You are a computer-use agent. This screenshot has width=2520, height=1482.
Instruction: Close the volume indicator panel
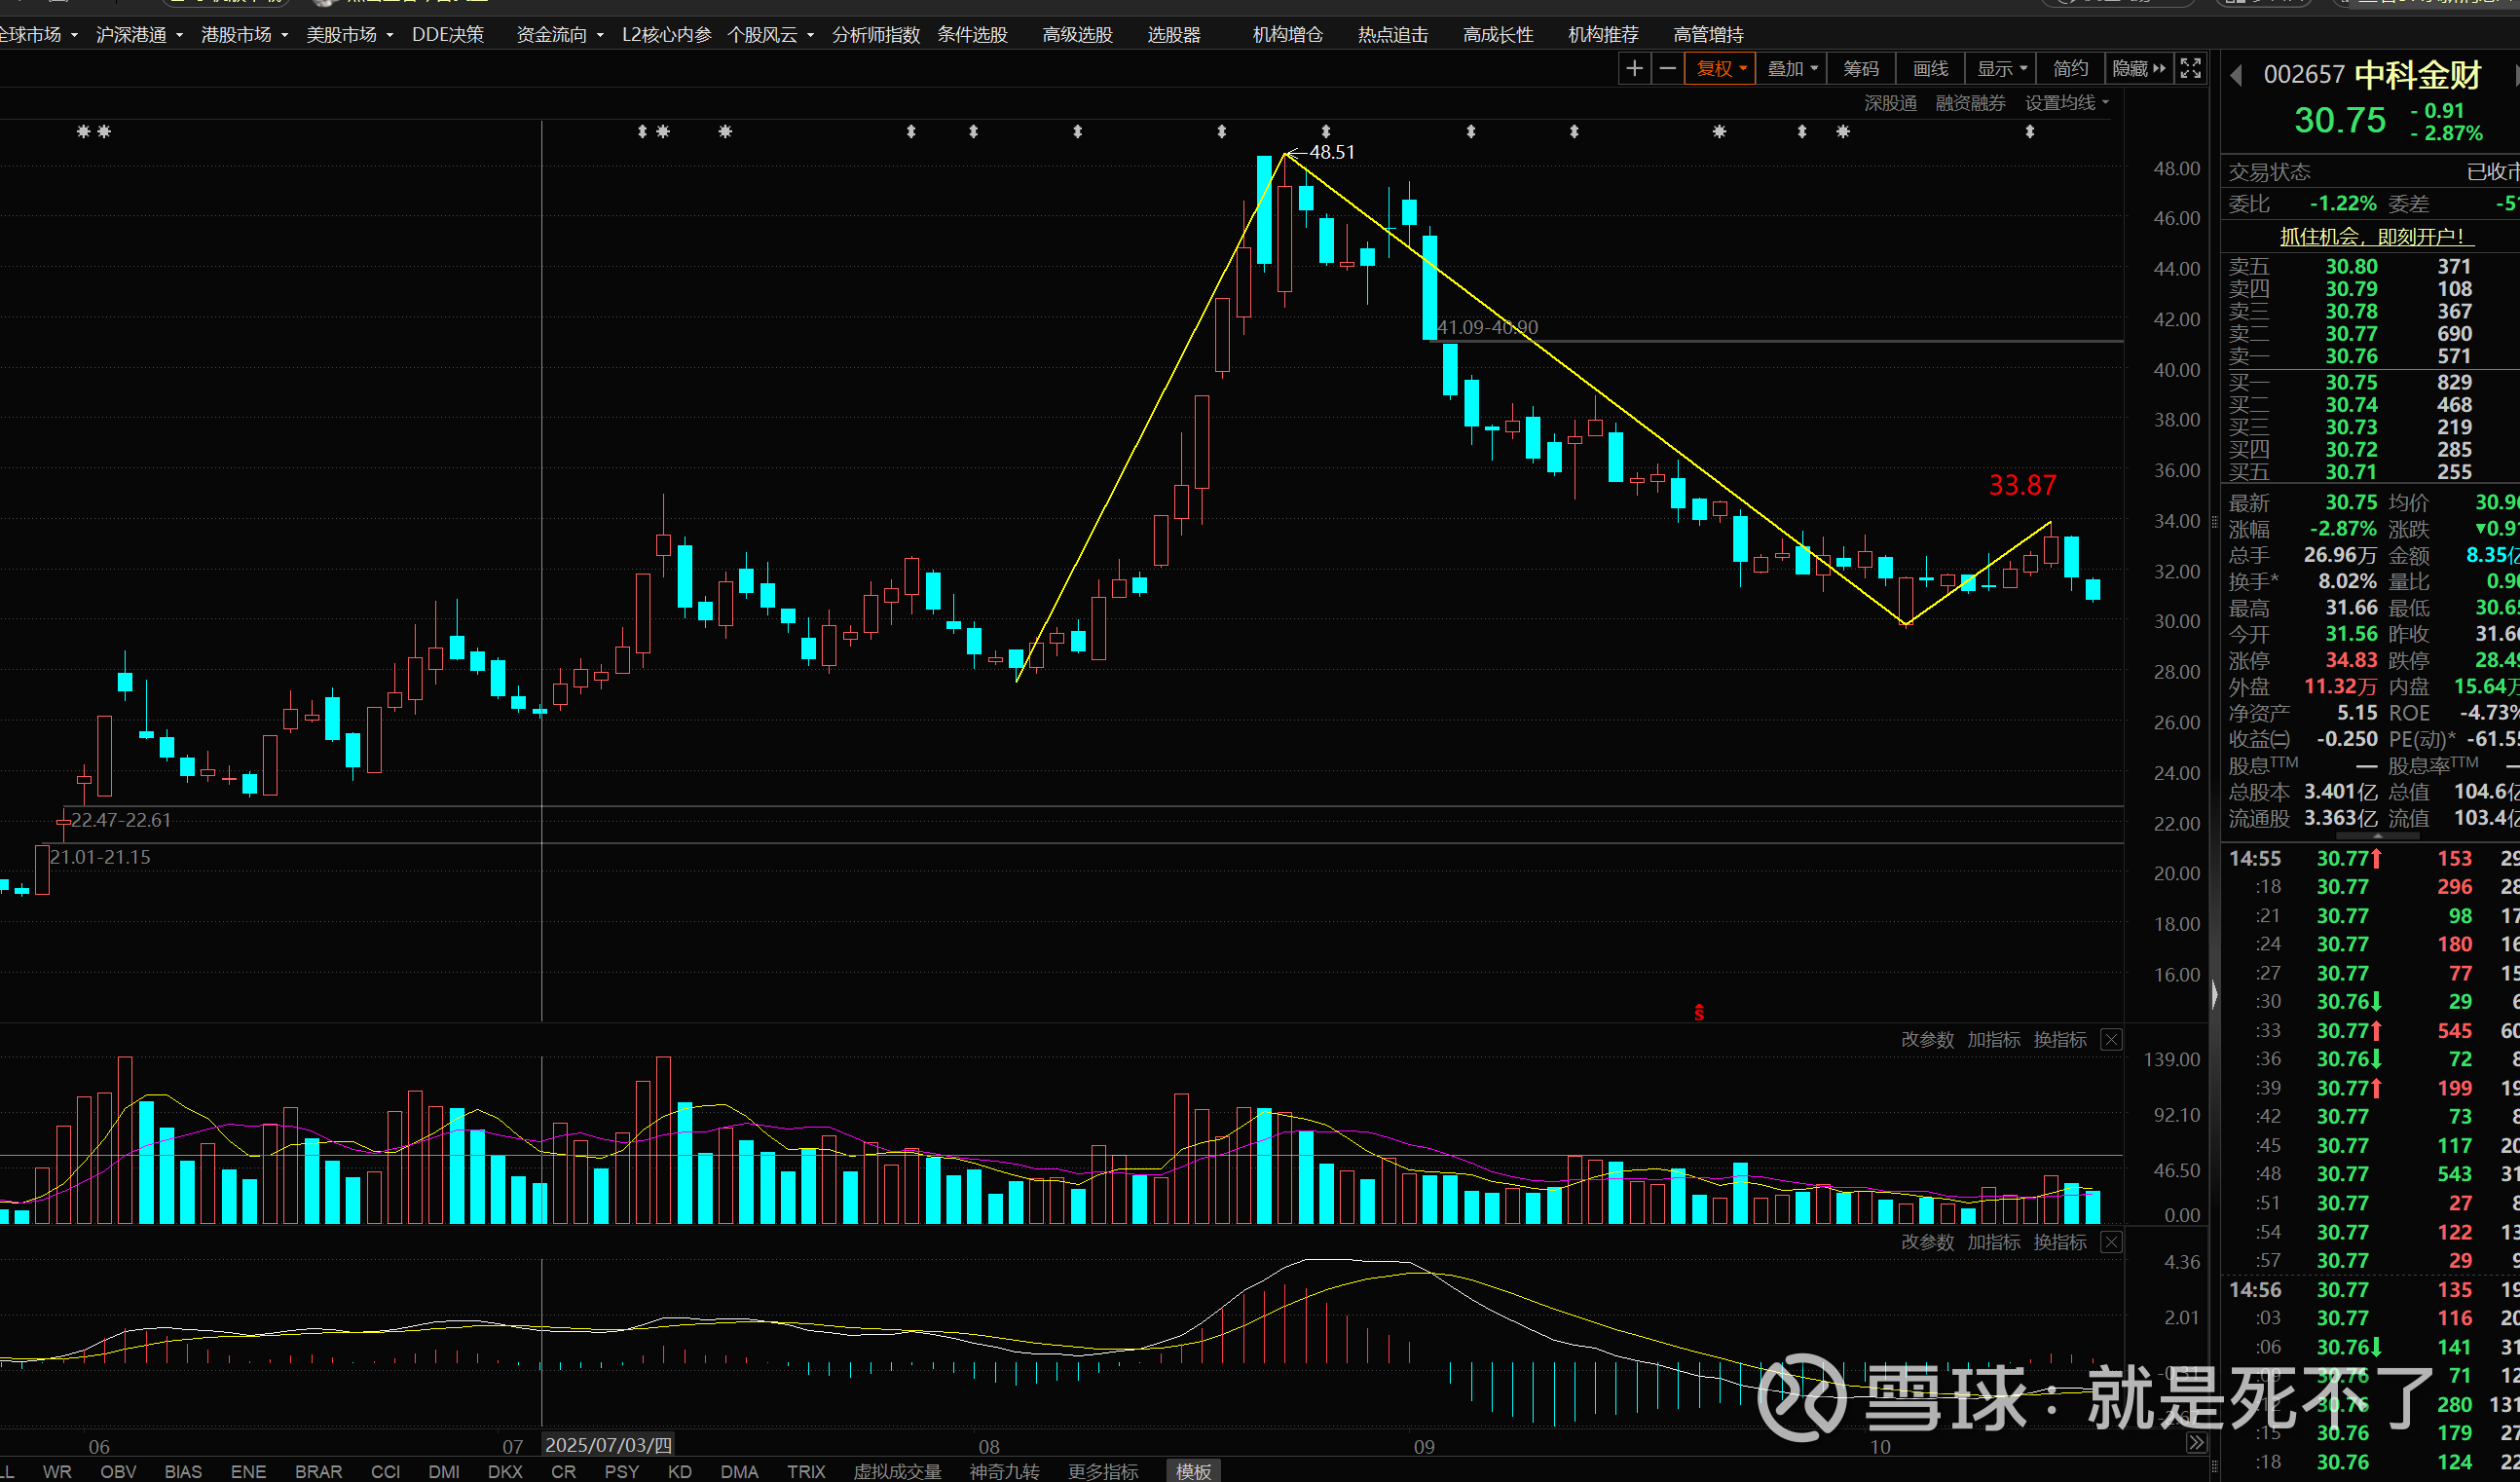point(2111,1040)
